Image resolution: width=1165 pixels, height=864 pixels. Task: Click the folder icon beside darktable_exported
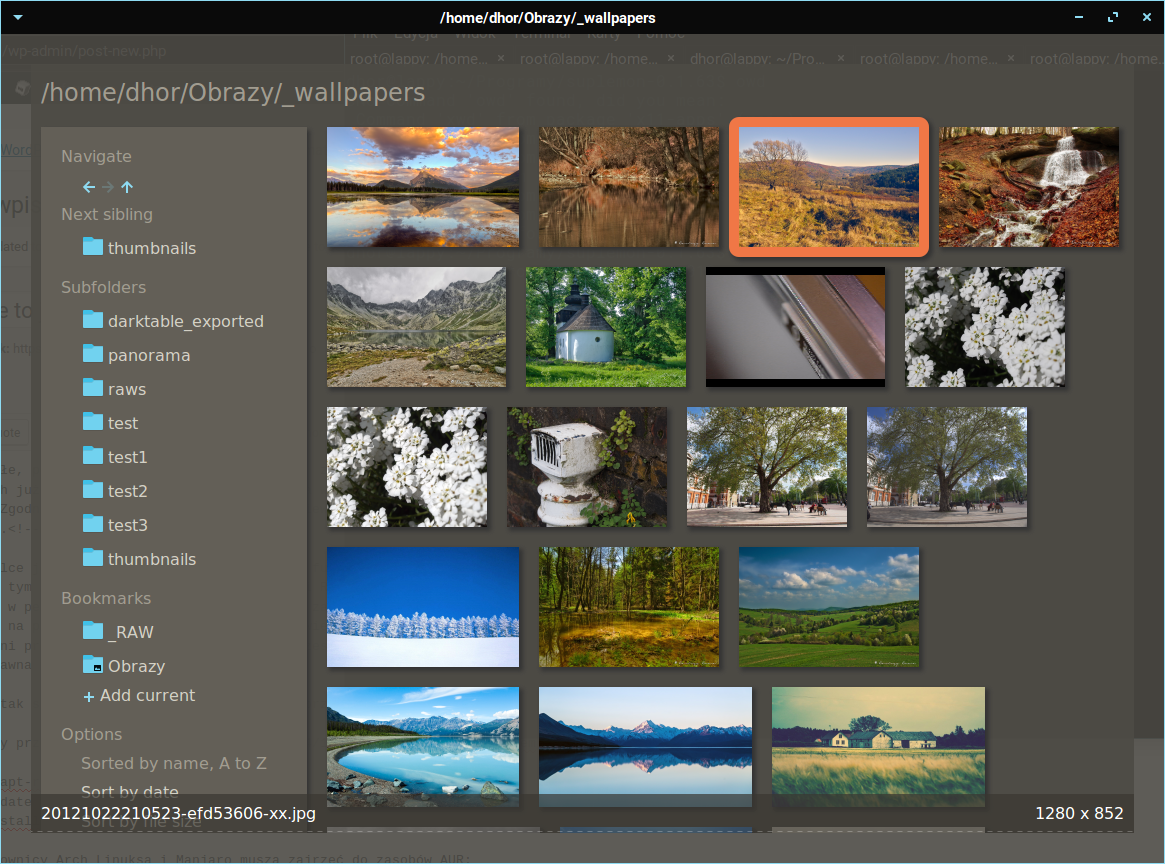pyautogui.click(x=93, y=320)
